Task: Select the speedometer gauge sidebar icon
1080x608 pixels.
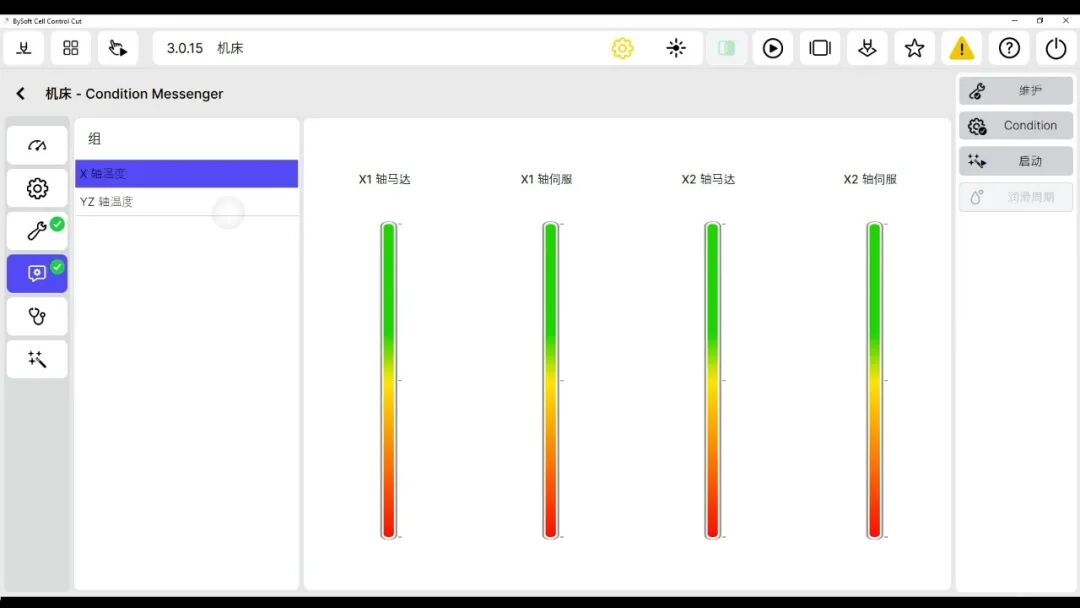Action: (37, 145)
